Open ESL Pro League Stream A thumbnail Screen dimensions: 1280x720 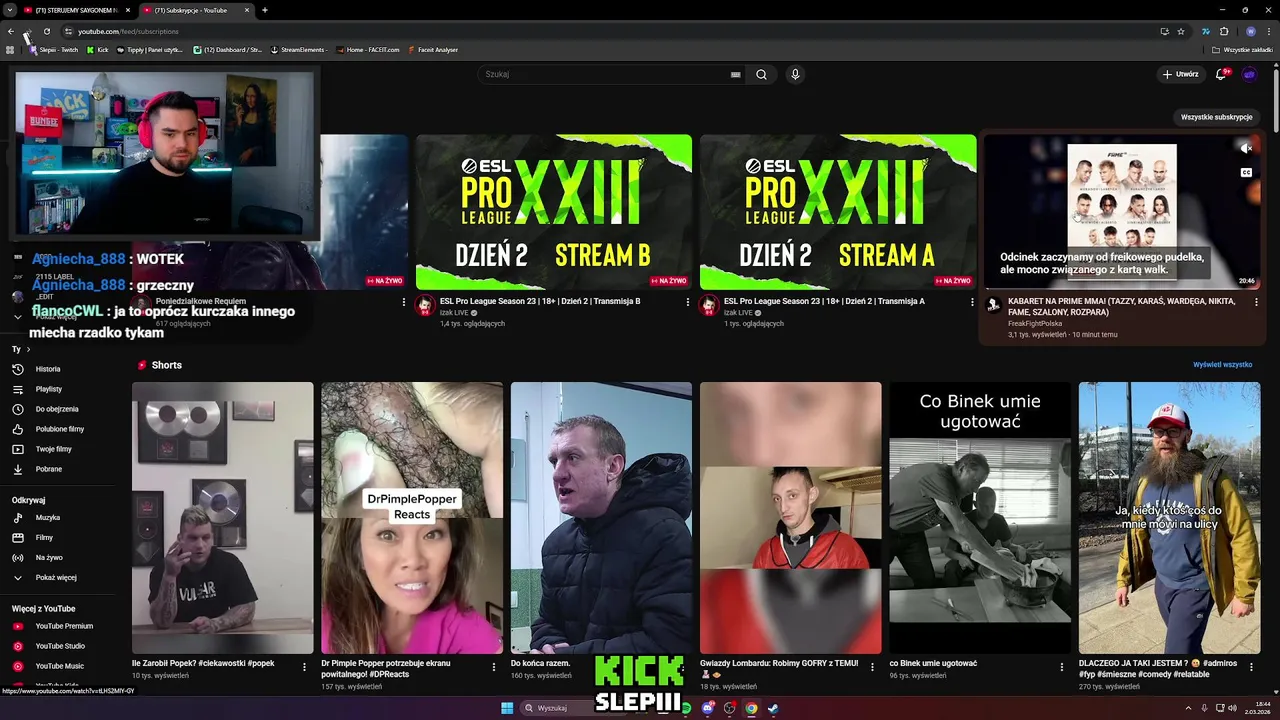[838, 212]
